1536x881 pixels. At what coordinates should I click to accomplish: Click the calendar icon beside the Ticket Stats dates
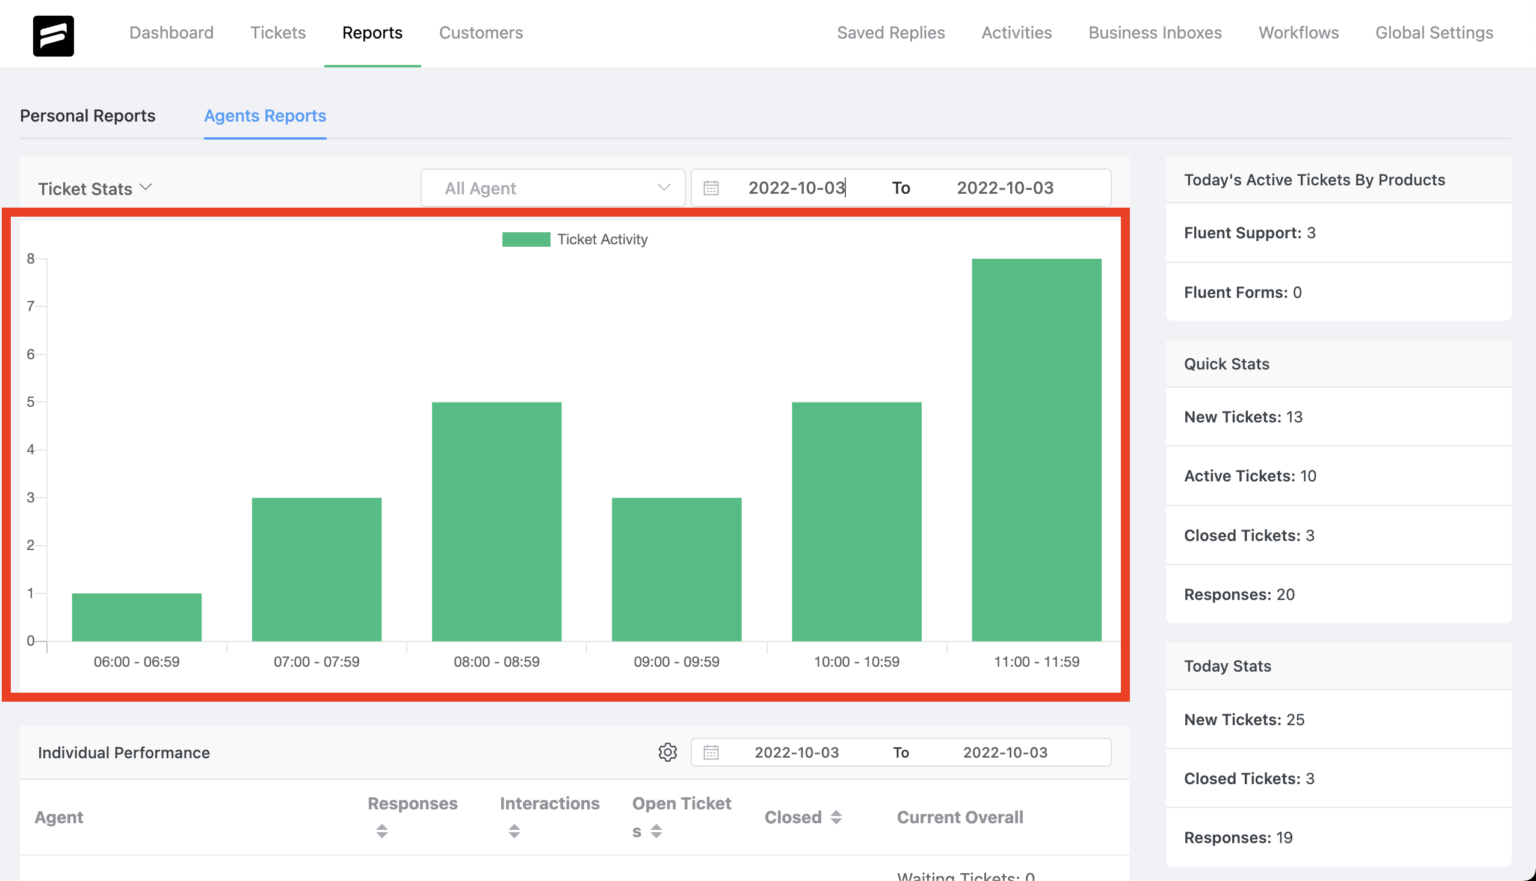click(x=712, y=187)
